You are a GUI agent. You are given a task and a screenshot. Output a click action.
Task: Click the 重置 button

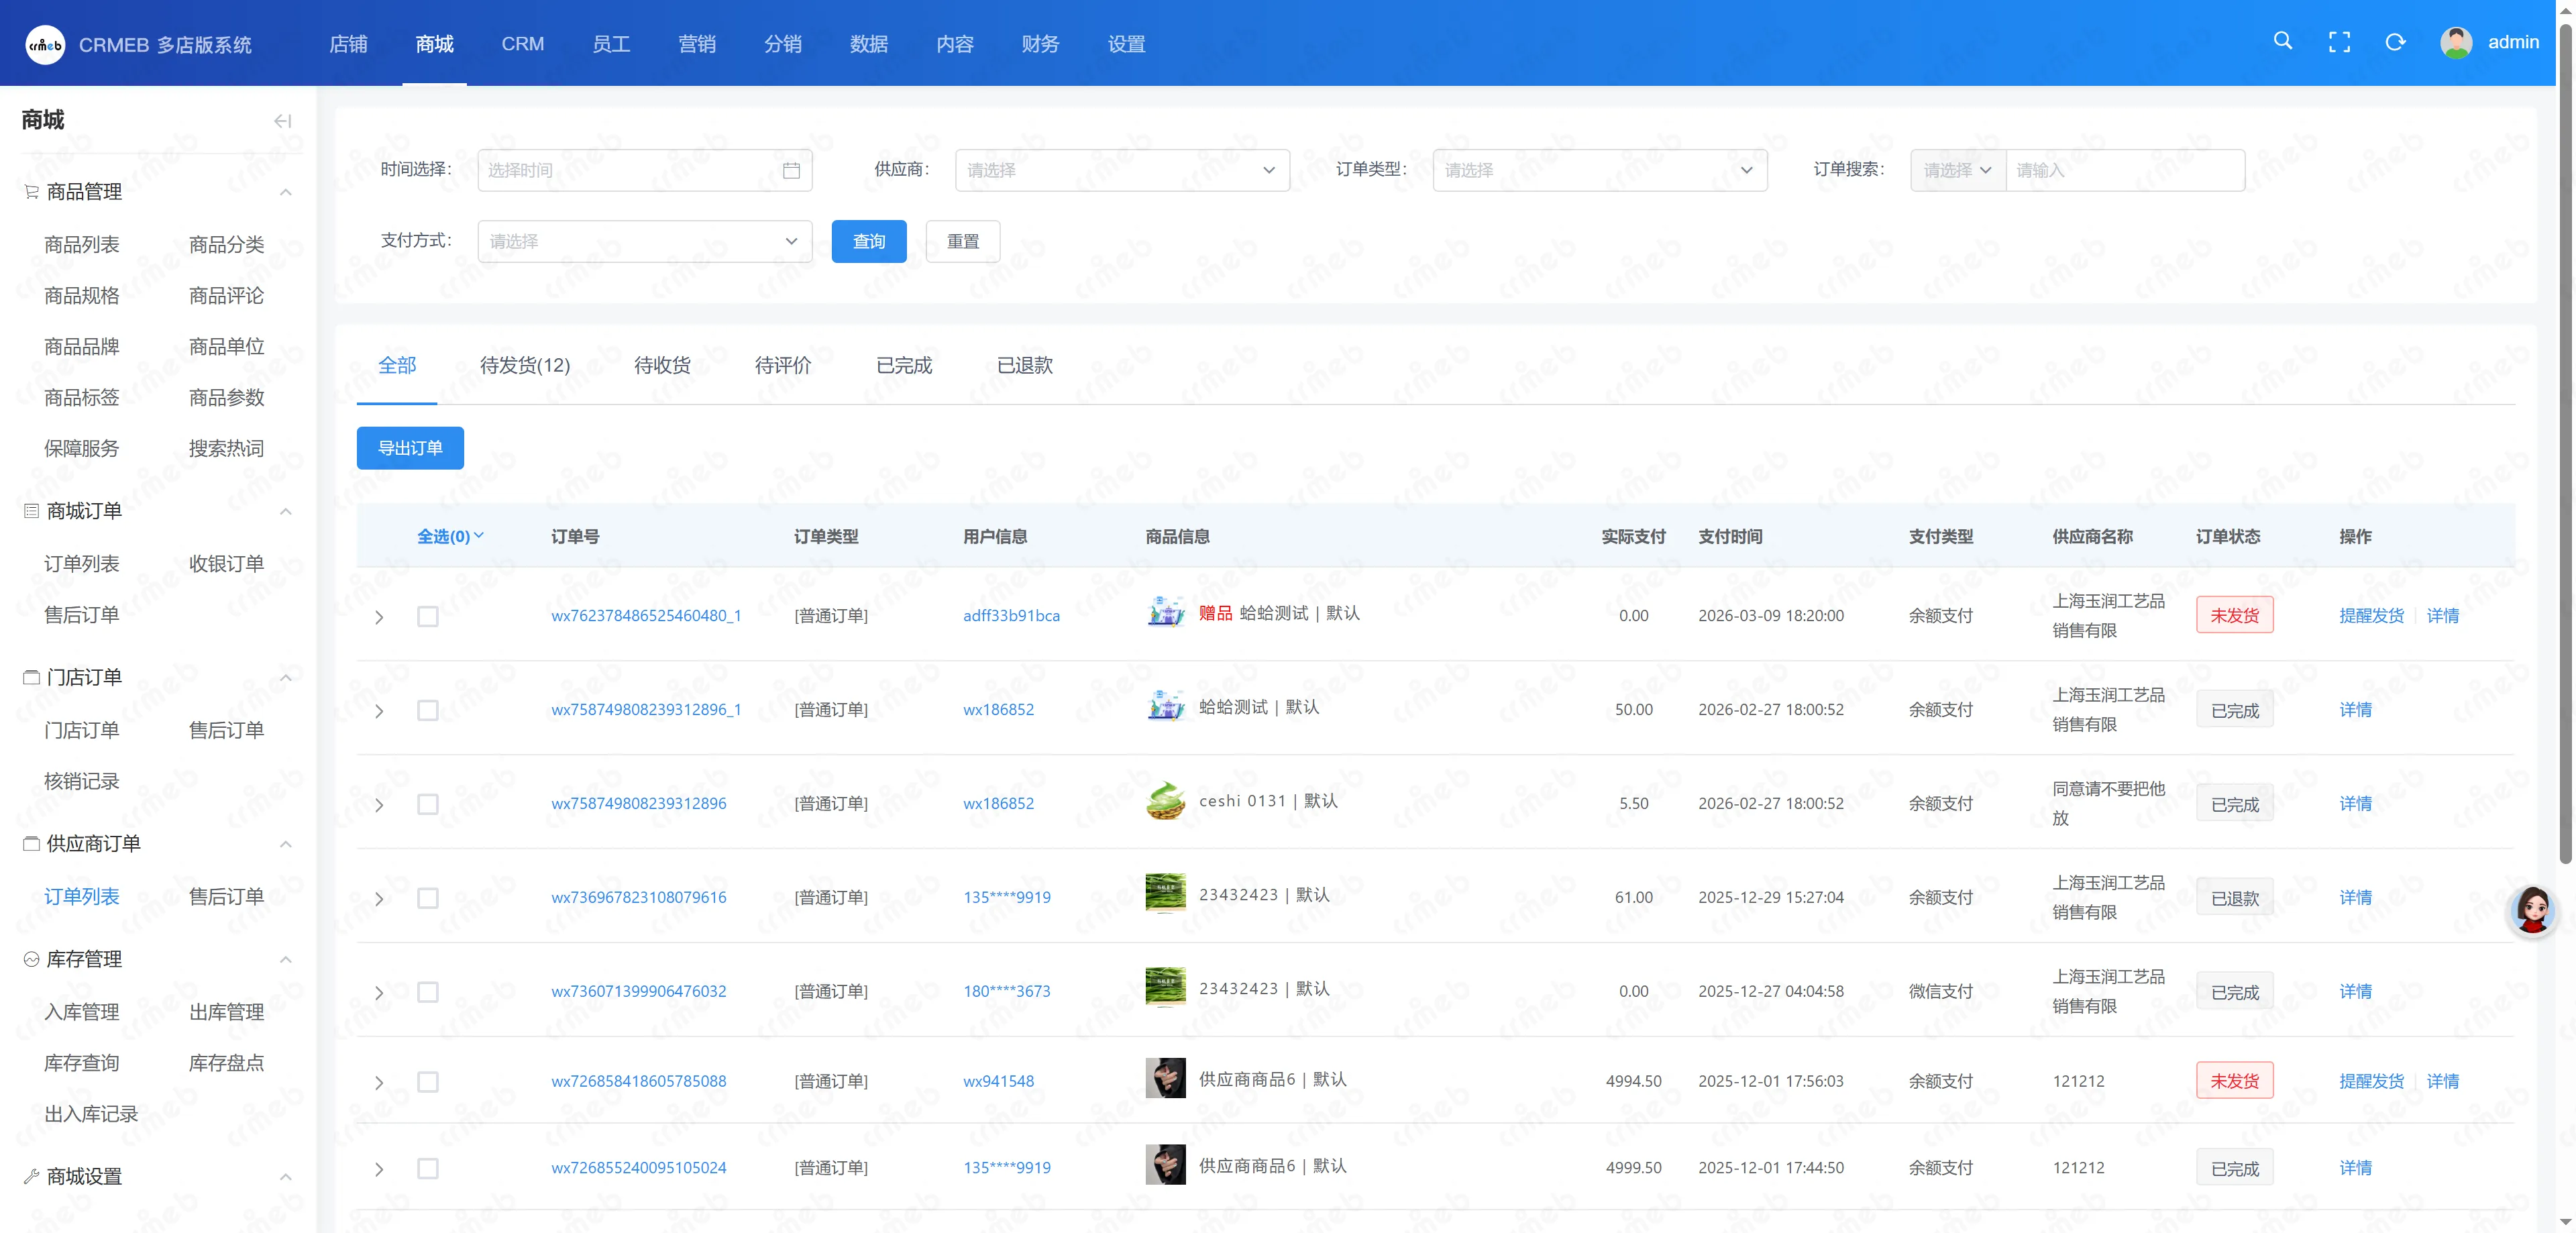pos(963,241)
